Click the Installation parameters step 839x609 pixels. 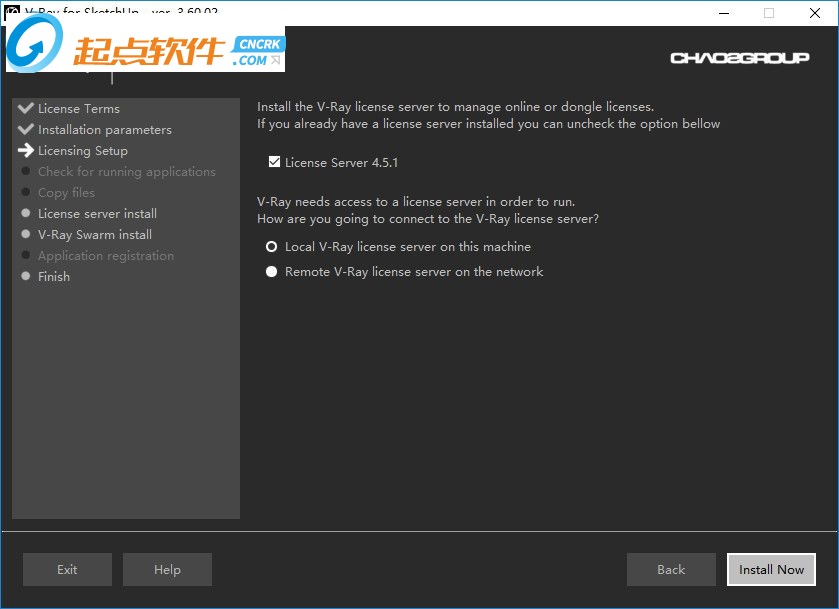click(x=105, y=130)
